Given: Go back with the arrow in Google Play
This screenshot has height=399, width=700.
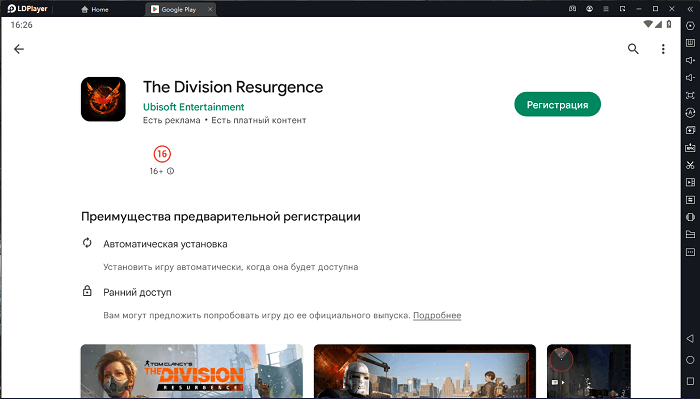Looking at the screenshot, I should click(x=19, y=49).
